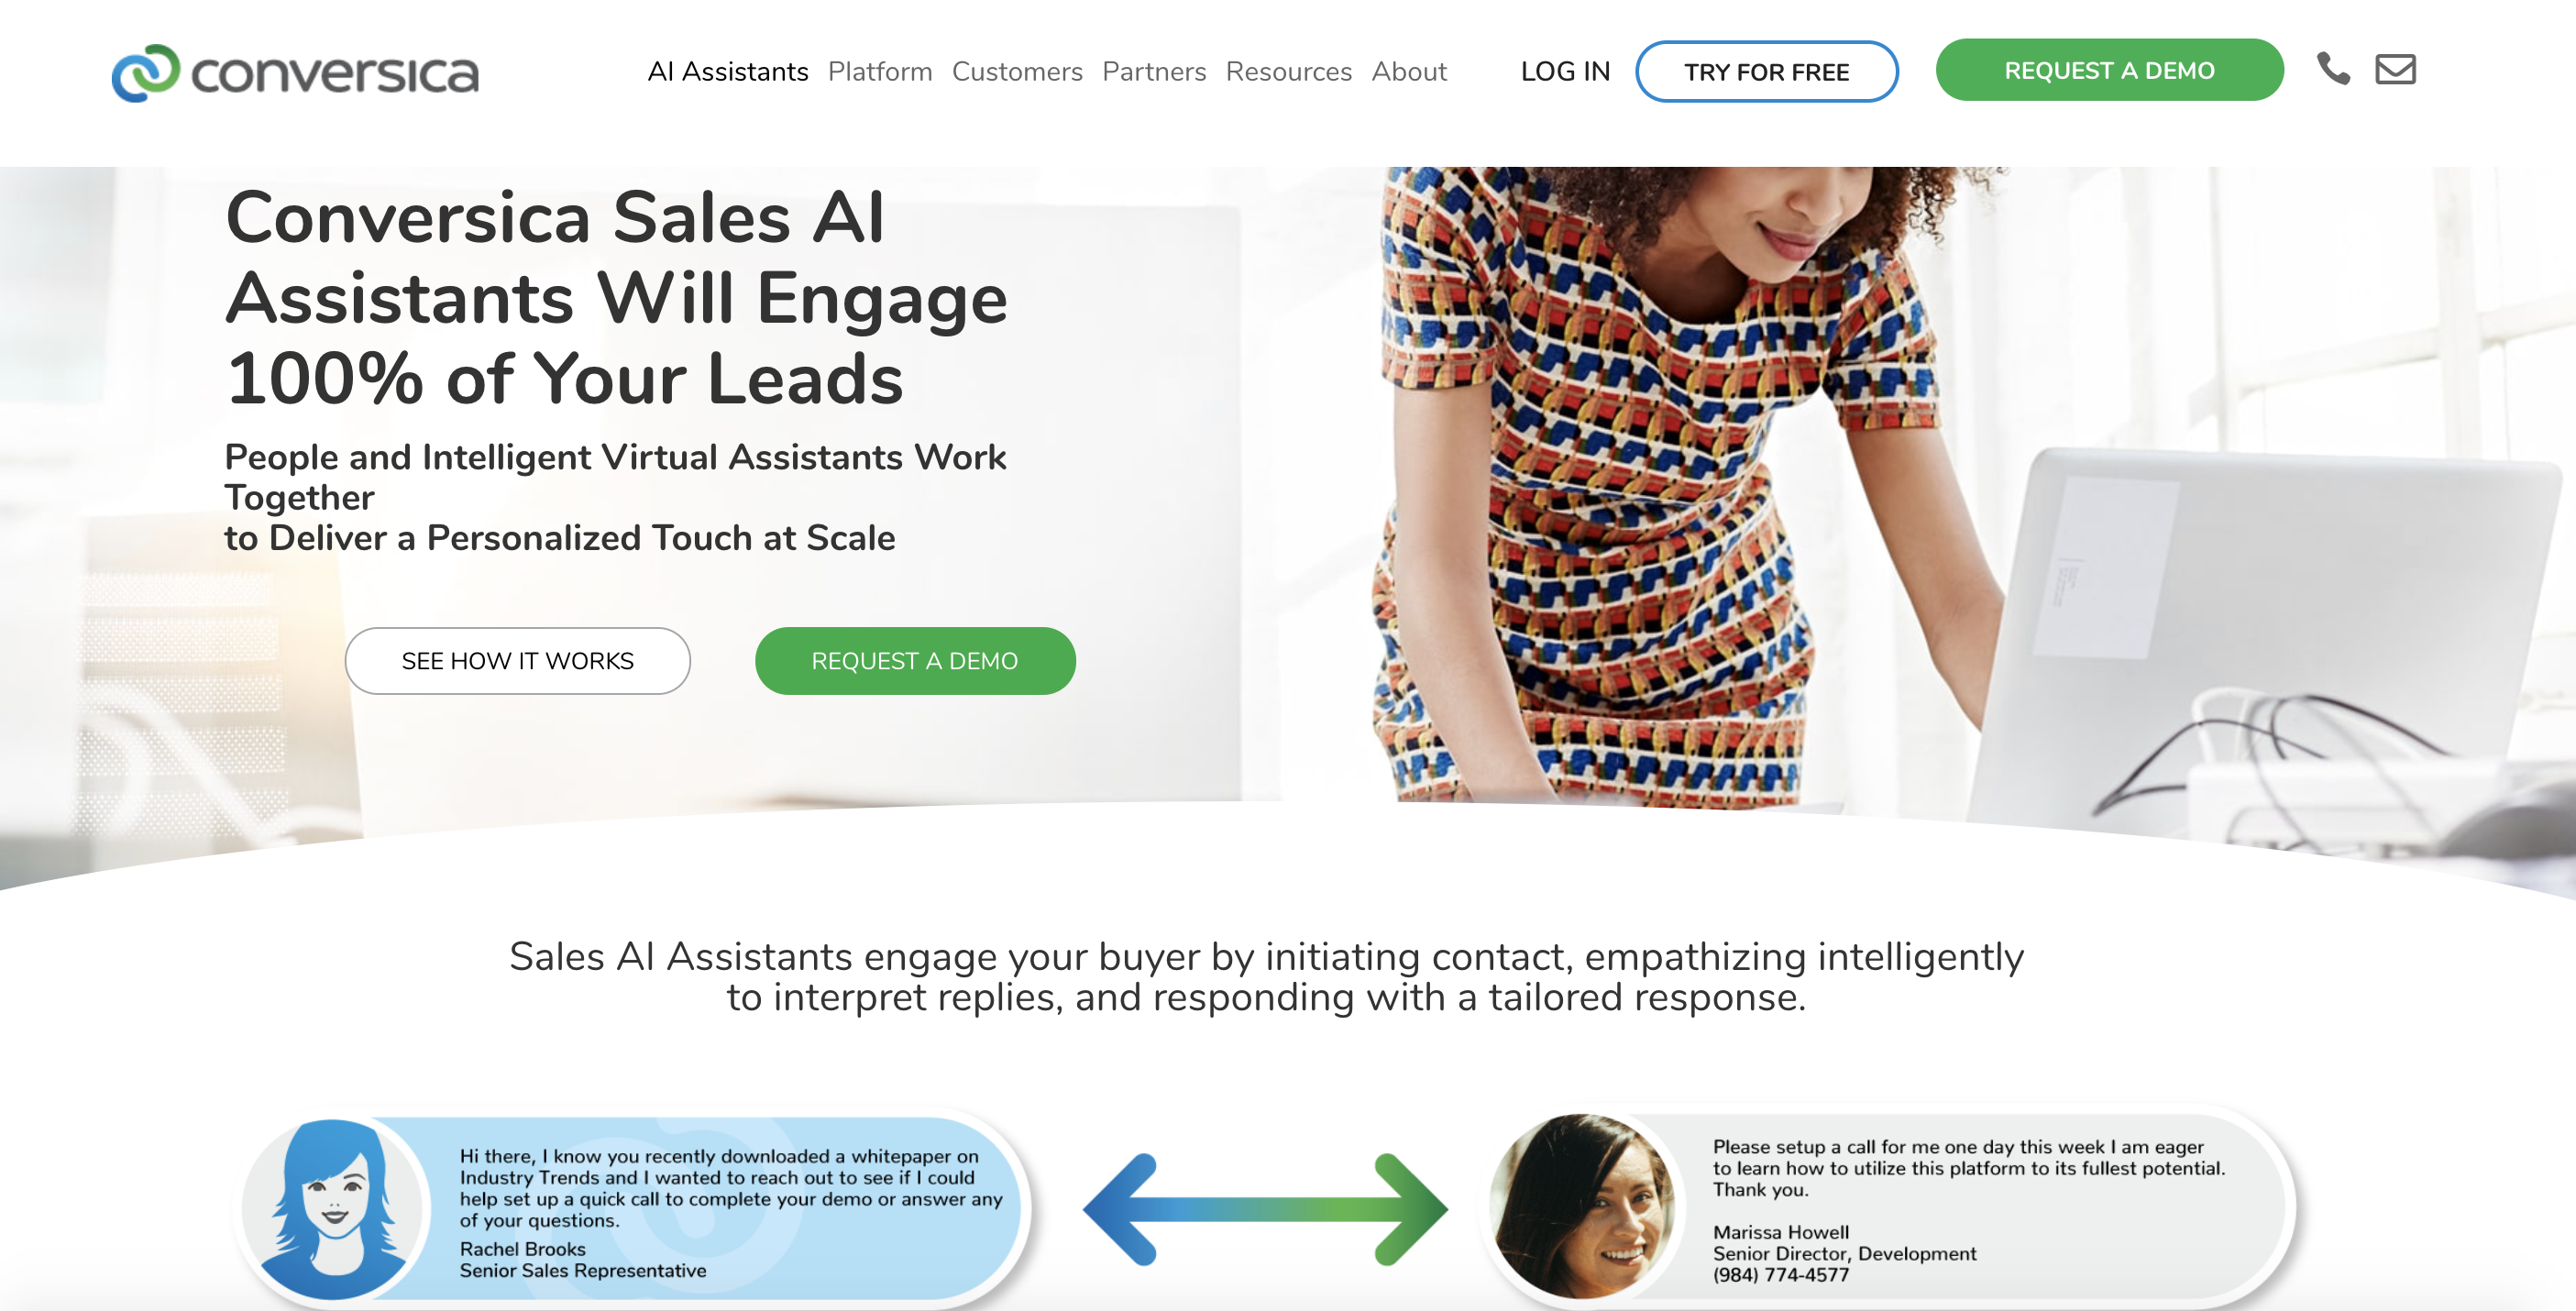Click the TRY FOR FREE button
The height and width of the screenshot is (1311, 2576).
(1767, 71)
